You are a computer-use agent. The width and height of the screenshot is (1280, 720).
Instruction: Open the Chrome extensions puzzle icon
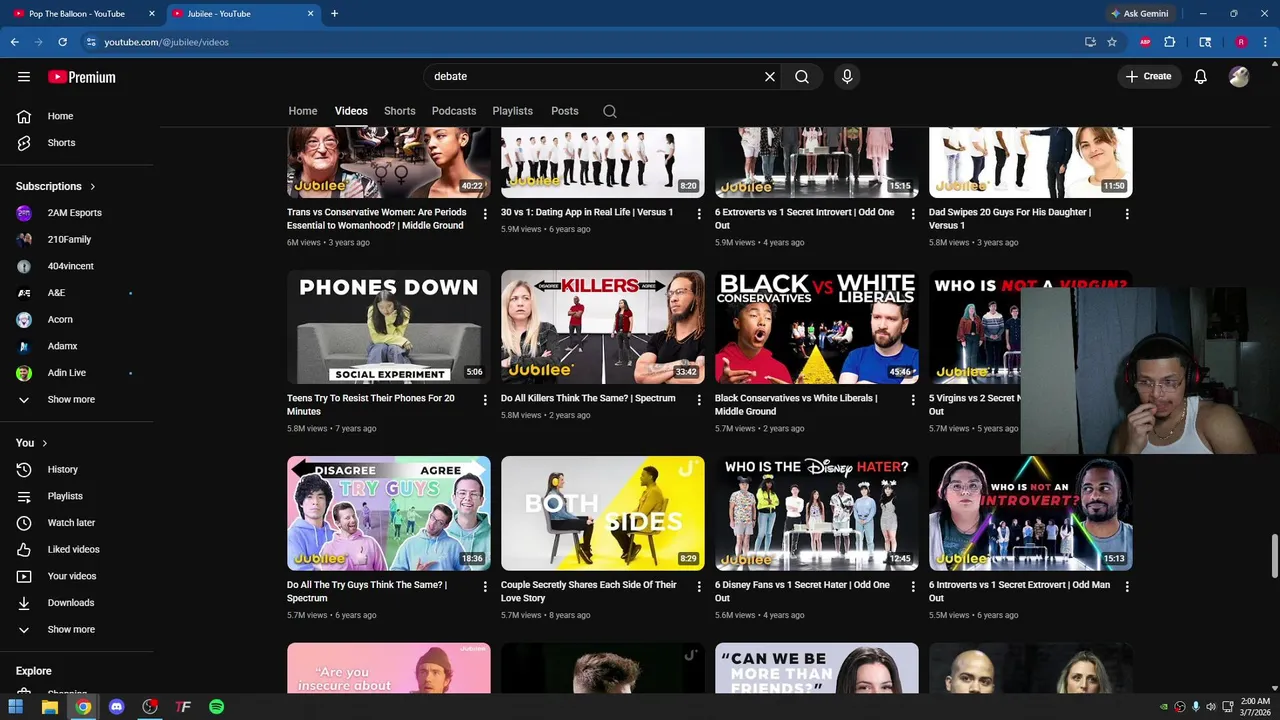1169,42
